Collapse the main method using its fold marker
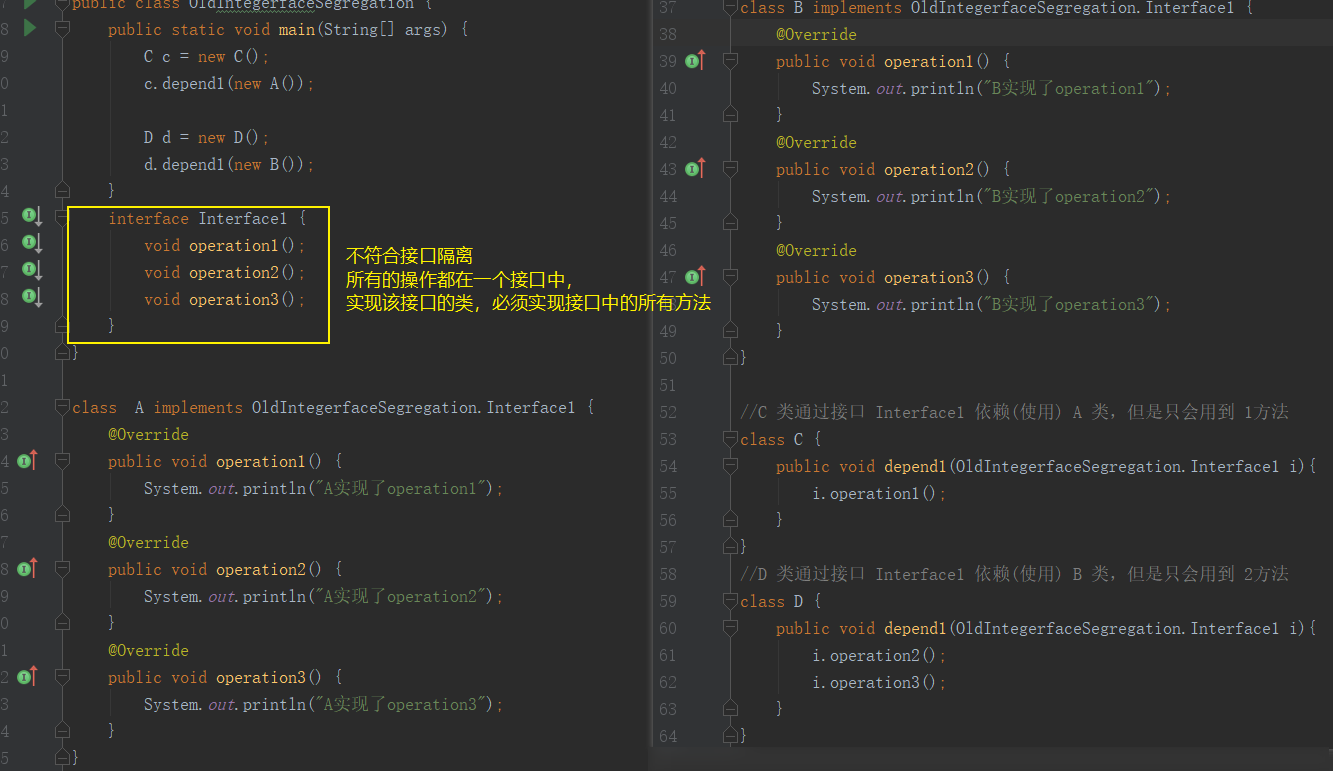The height and width of the screenshot is (771, 1333). tap(62, 29)
